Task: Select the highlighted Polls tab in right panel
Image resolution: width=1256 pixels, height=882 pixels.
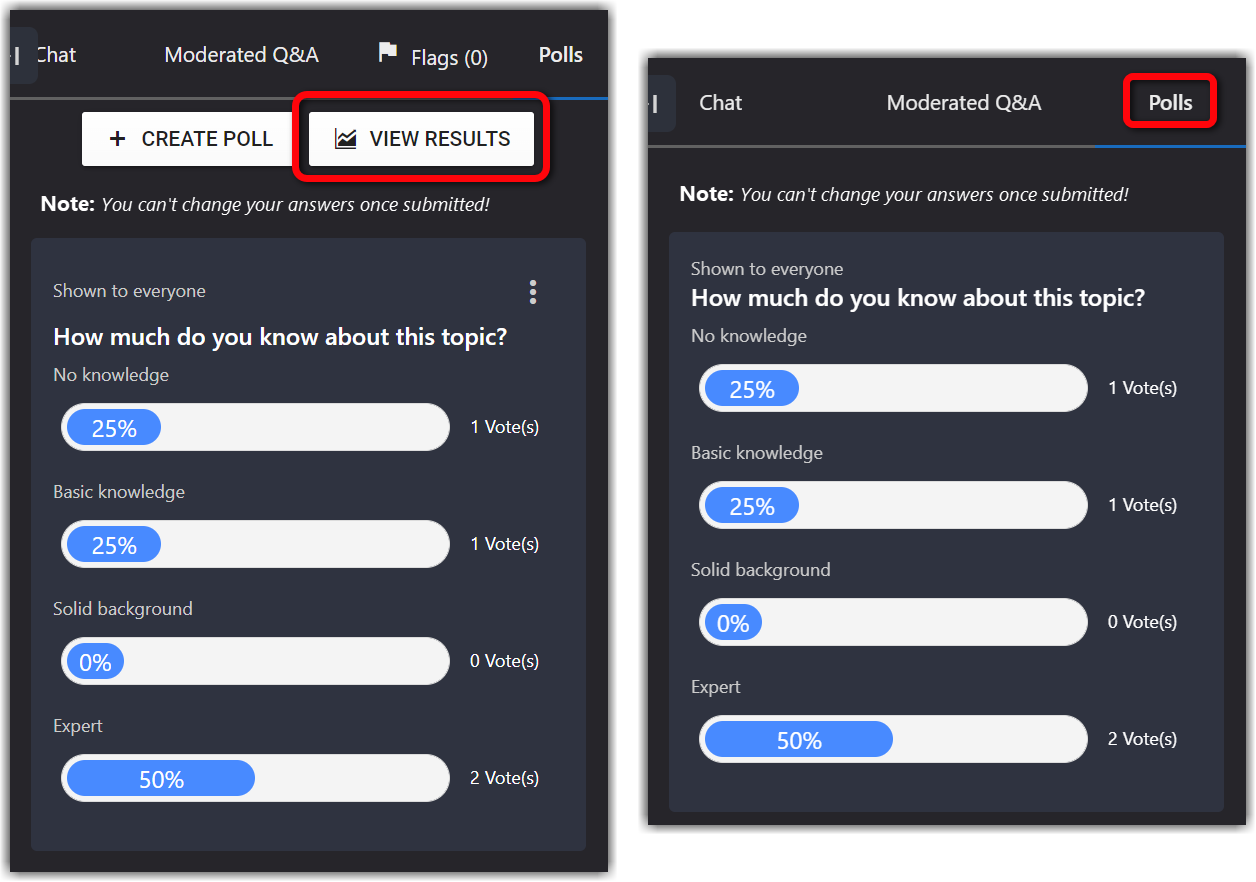Action: coord(1170,103)
